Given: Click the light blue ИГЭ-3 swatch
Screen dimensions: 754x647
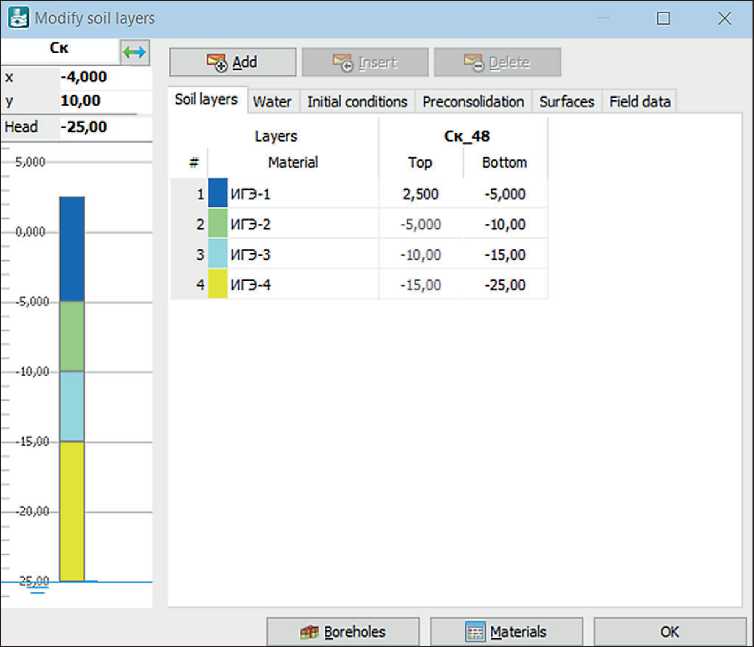Looking at the screenshot, I should (218, 255).
